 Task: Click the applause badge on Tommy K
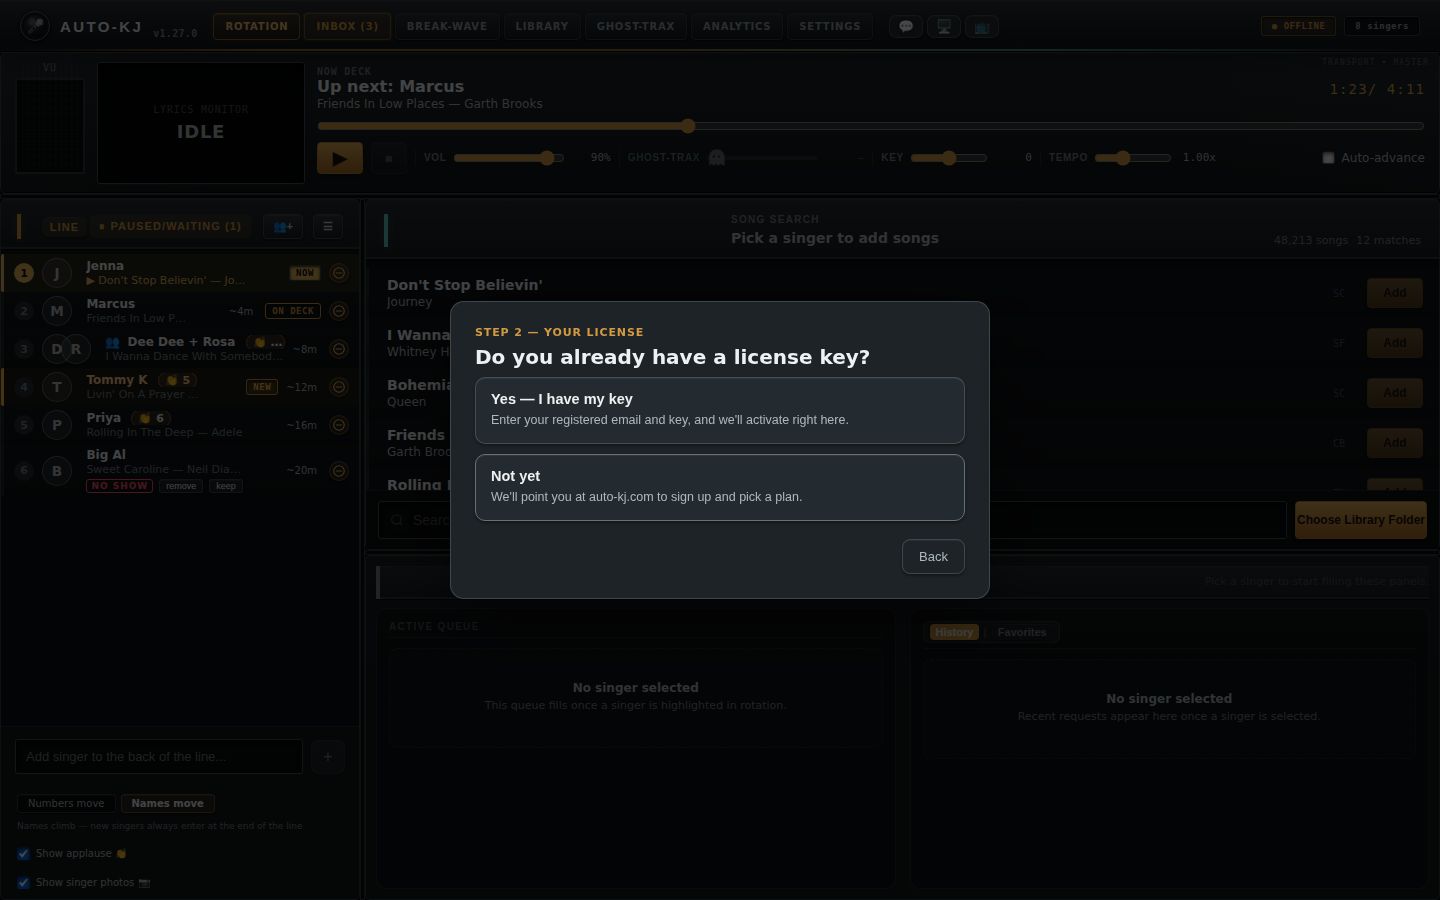click(179, 380)
